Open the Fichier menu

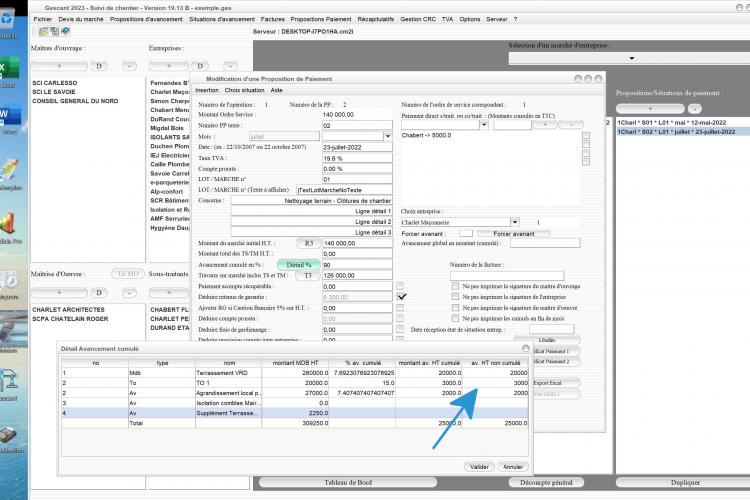(x=43, y=19)
